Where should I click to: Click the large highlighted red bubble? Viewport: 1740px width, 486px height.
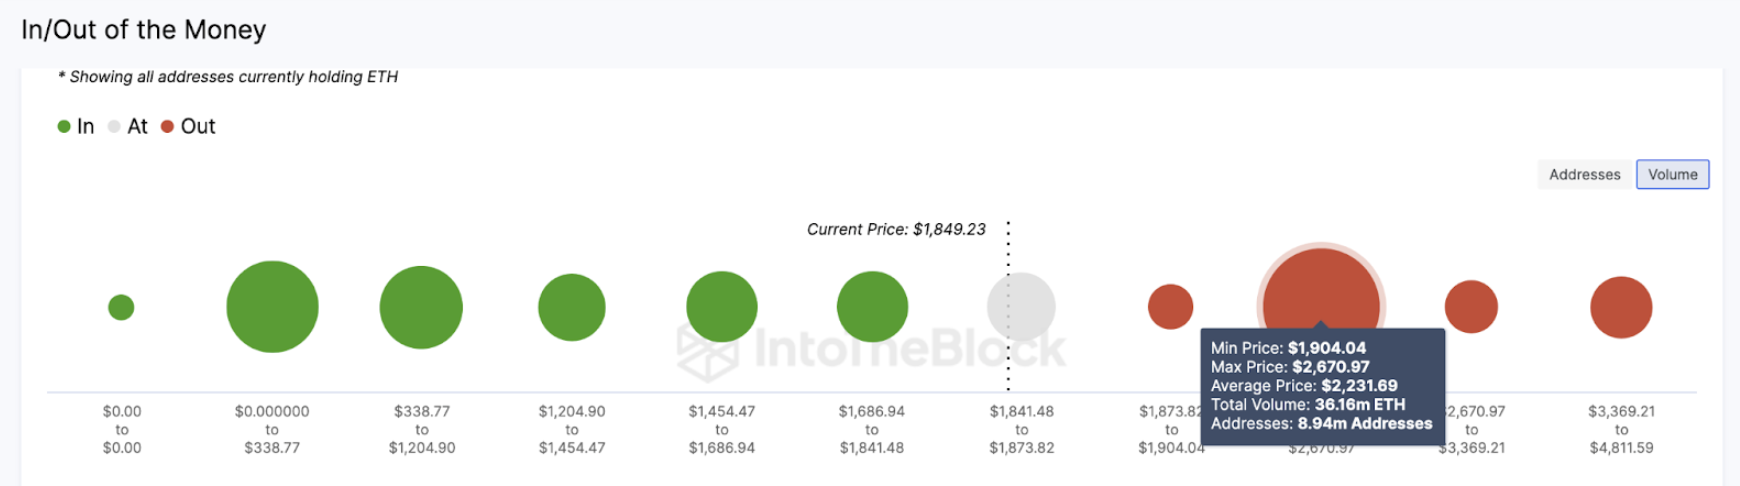(x=1321, y=289)
